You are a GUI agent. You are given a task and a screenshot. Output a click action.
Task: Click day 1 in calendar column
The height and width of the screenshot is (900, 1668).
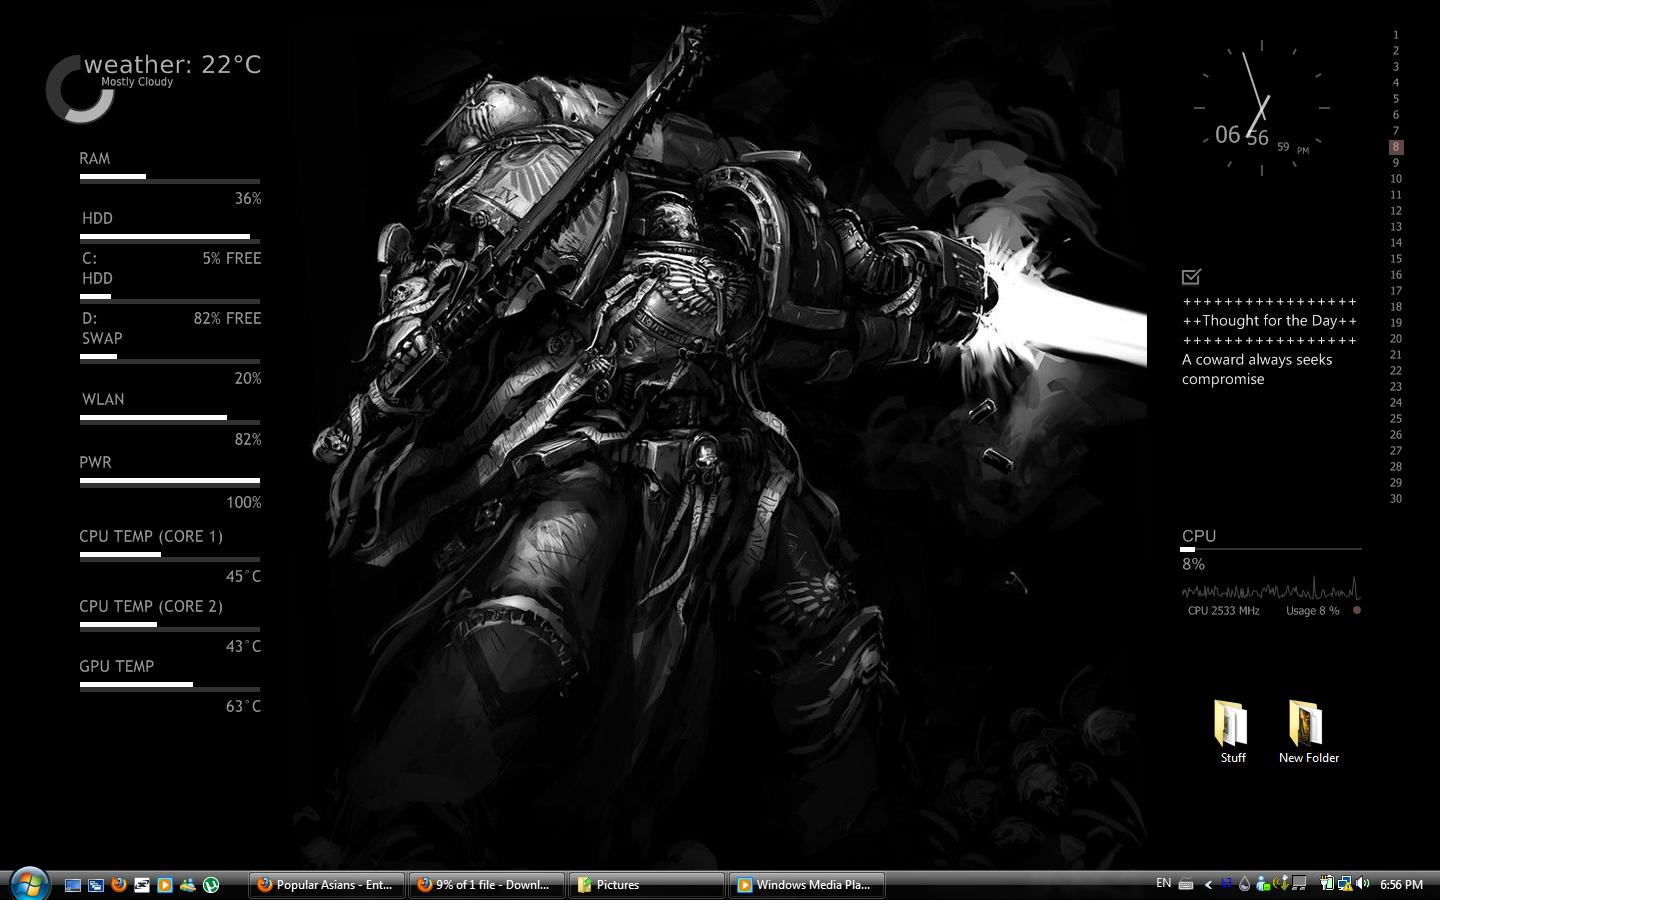1396,35
